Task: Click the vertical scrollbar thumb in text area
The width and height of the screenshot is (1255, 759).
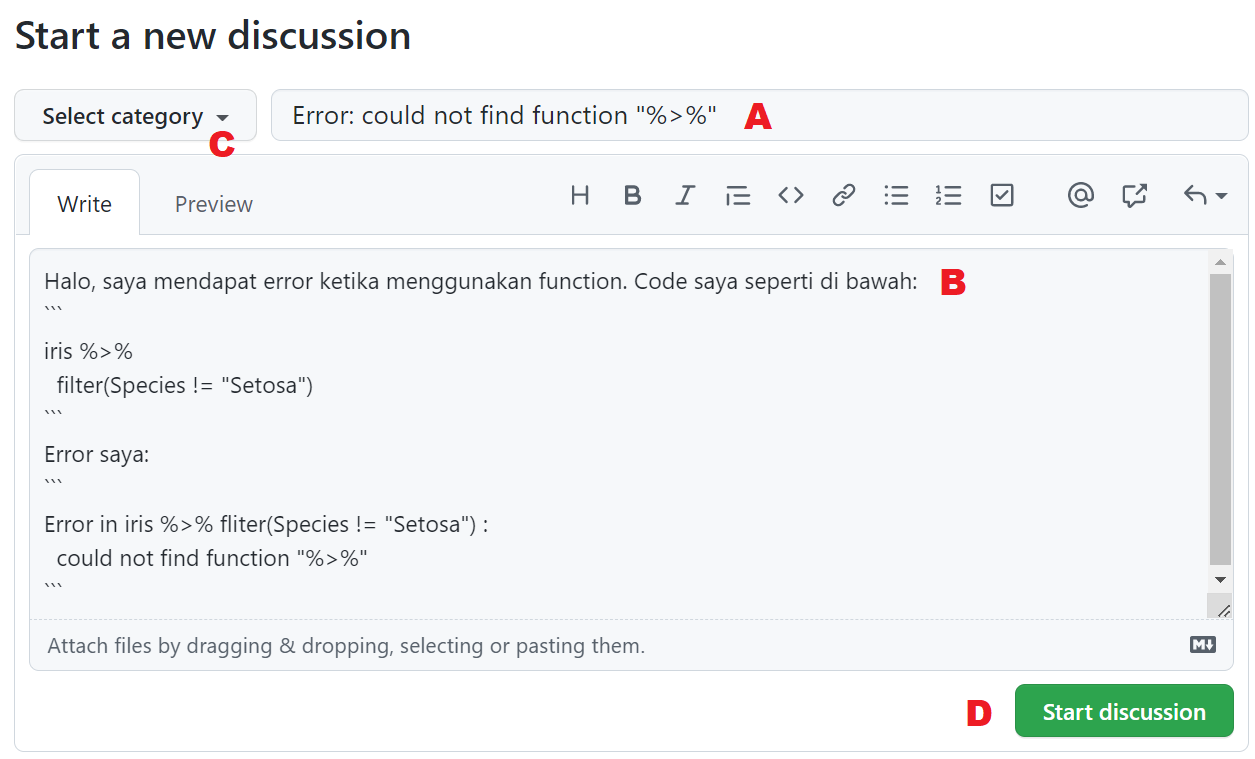Action: tap(1220, 421)
